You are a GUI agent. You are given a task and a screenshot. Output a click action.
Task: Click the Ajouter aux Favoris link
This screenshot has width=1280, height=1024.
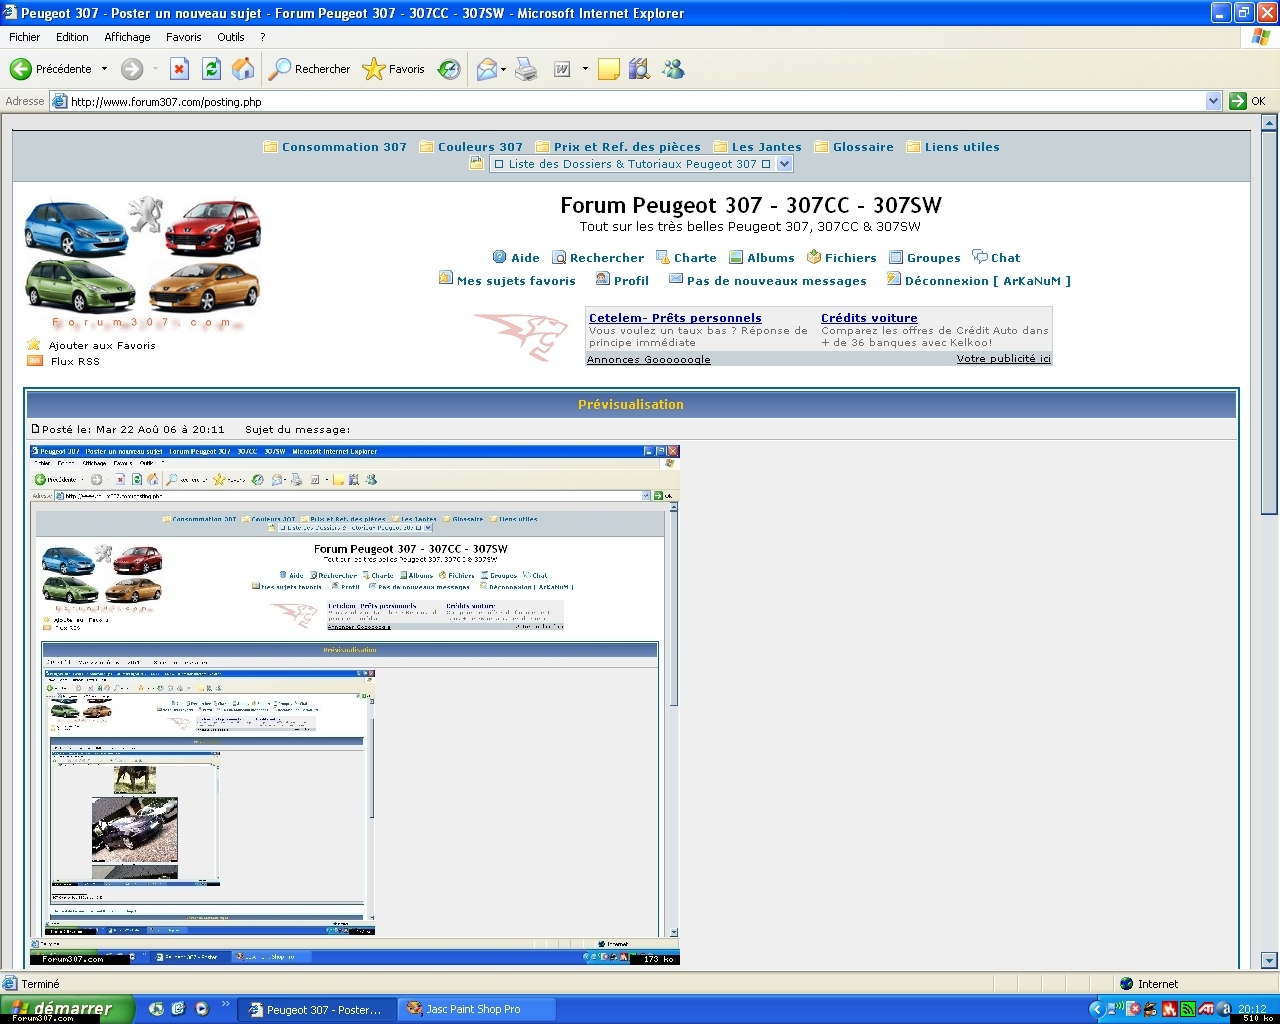point(102,345)
